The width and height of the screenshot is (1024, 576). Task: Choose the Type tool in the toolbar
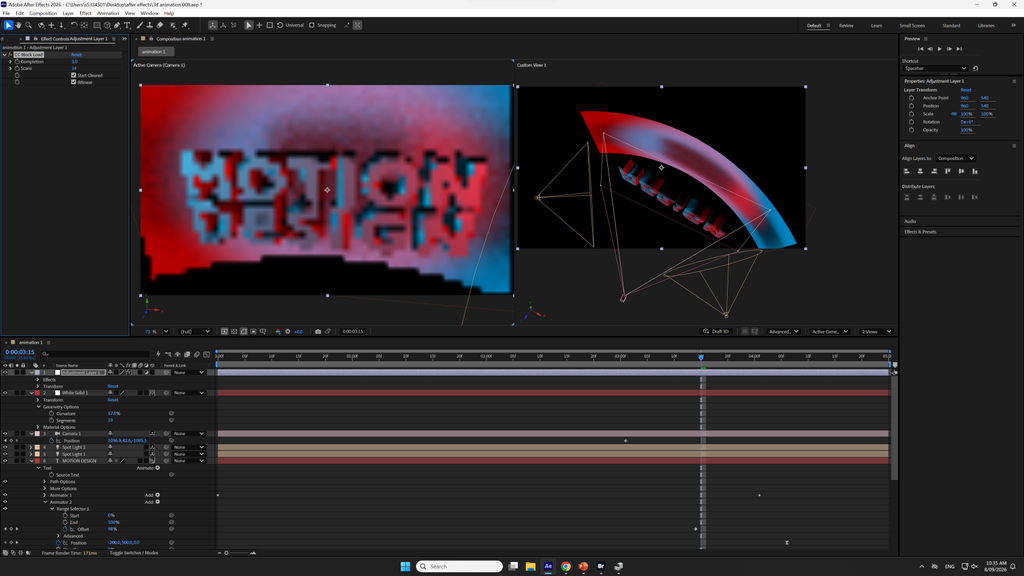127,25
